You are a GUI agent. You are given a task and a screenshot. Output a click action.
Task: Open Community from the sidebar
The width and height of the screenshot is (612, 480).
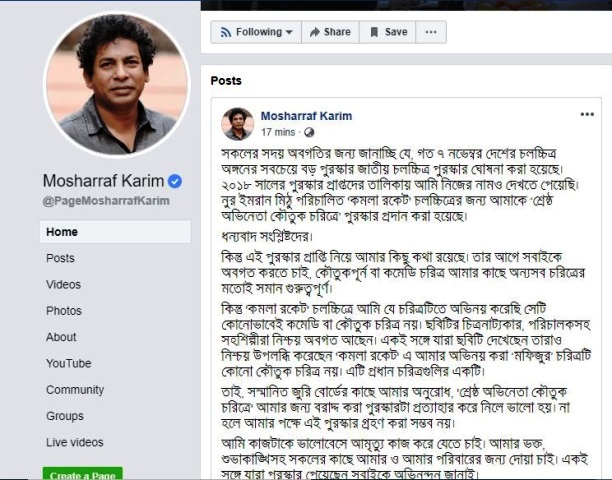75,390
